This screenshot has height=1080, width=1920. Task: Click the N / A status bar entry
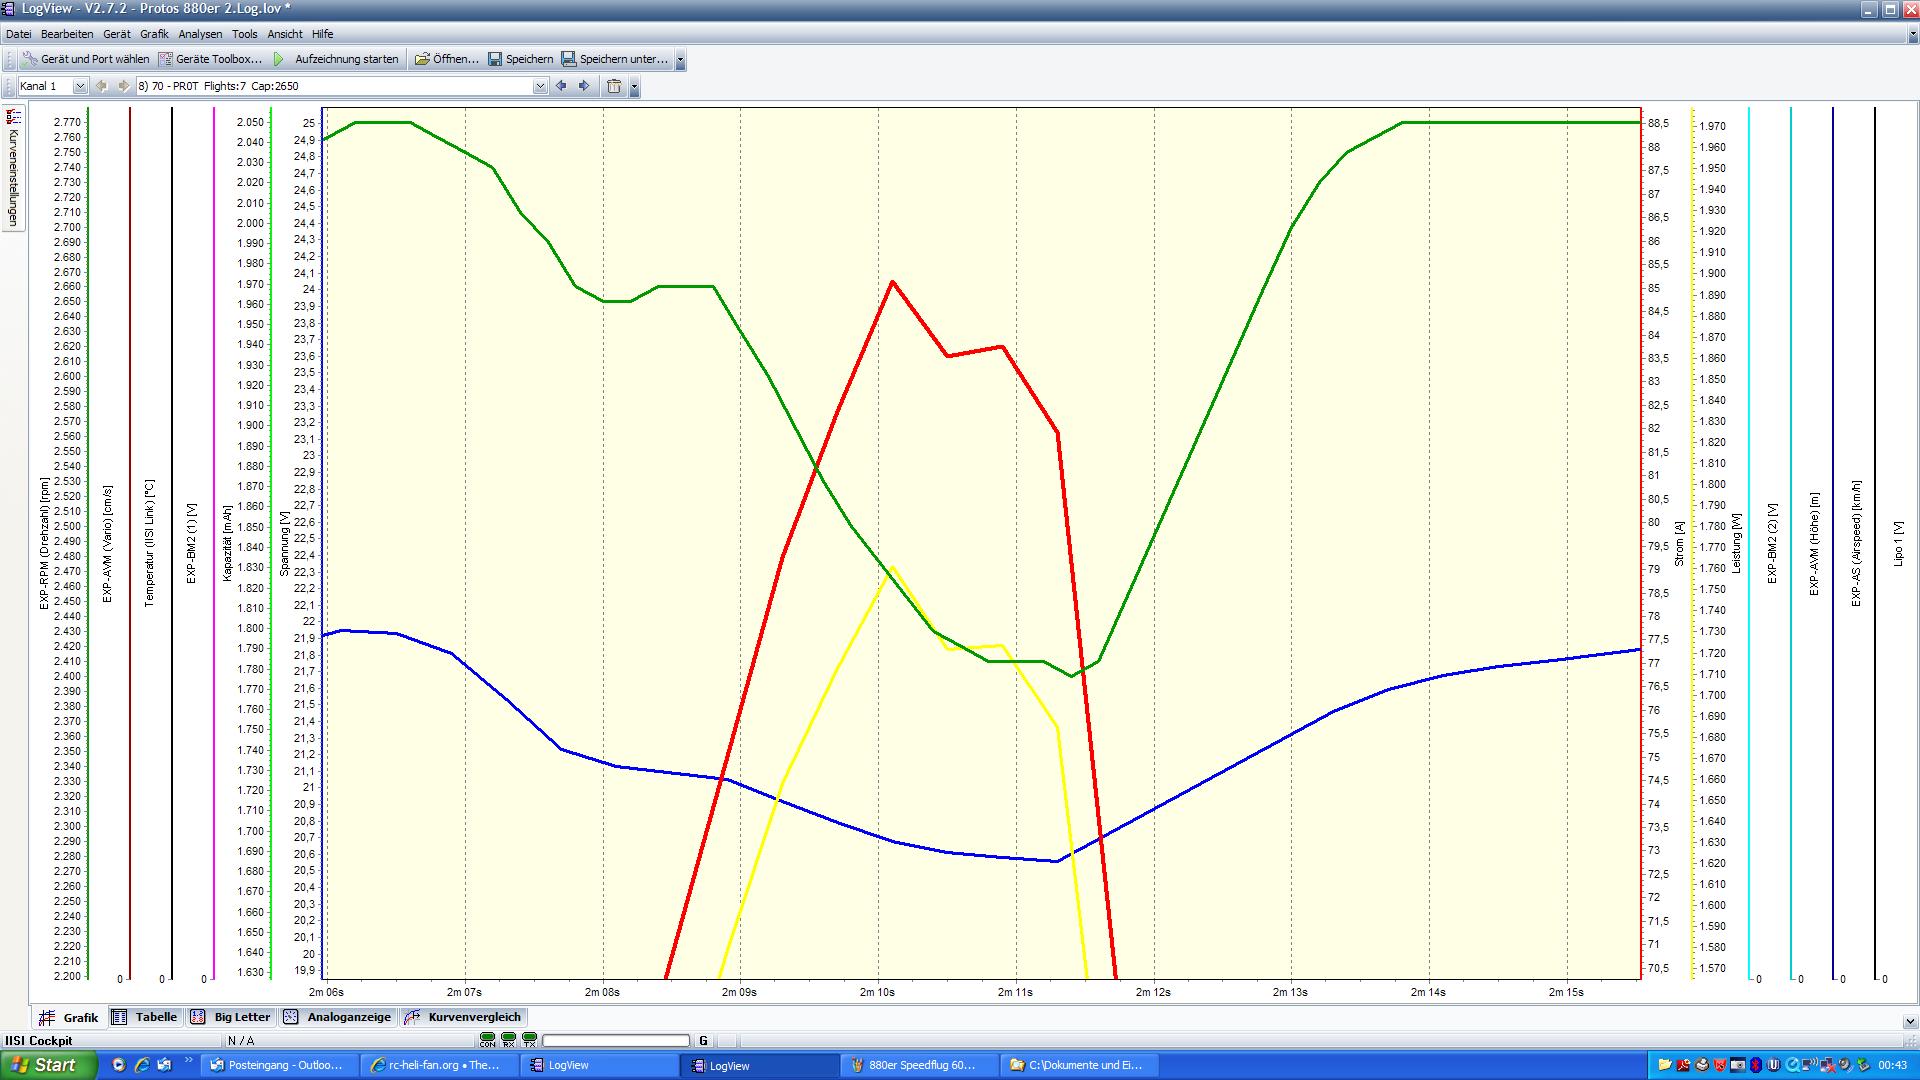coord(241,1041)
